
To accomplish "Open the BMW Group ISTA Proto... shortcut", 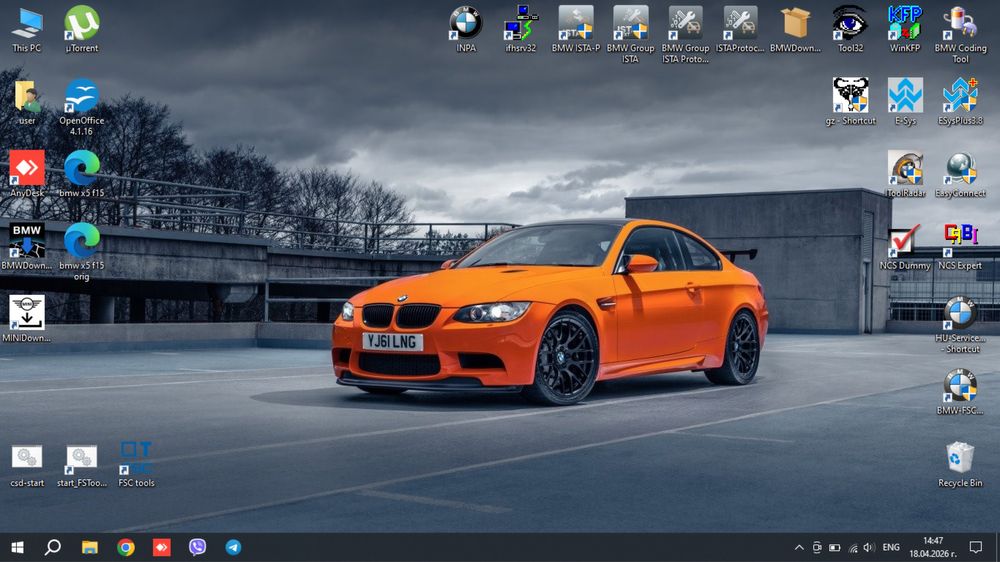I will (685, 34).
